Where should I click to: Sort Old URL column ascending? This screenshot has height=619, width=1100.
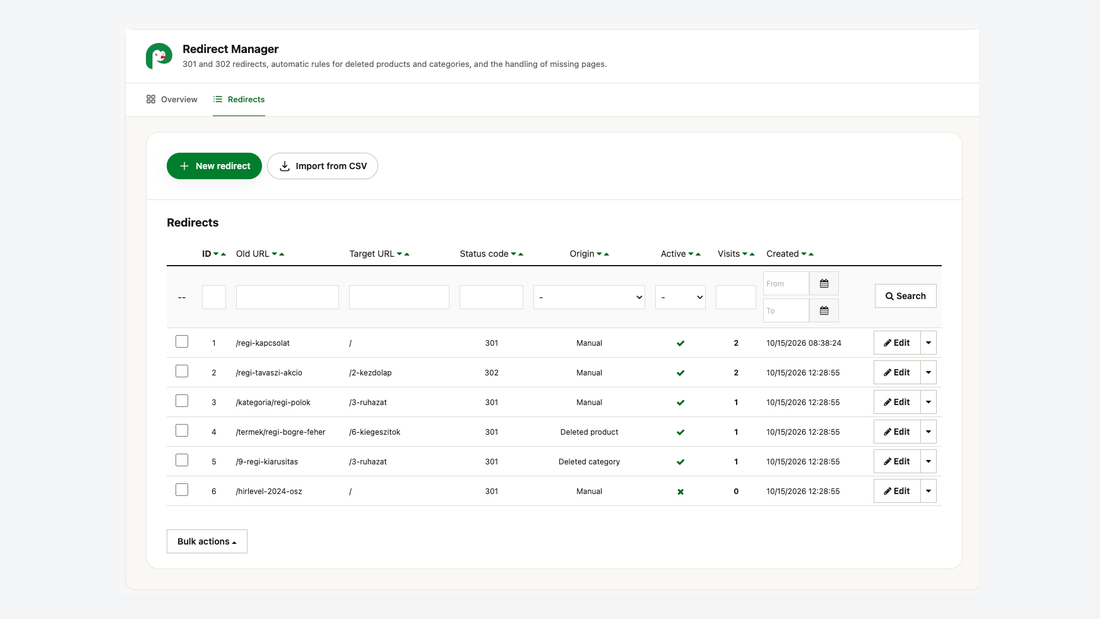tap(281, 254)
